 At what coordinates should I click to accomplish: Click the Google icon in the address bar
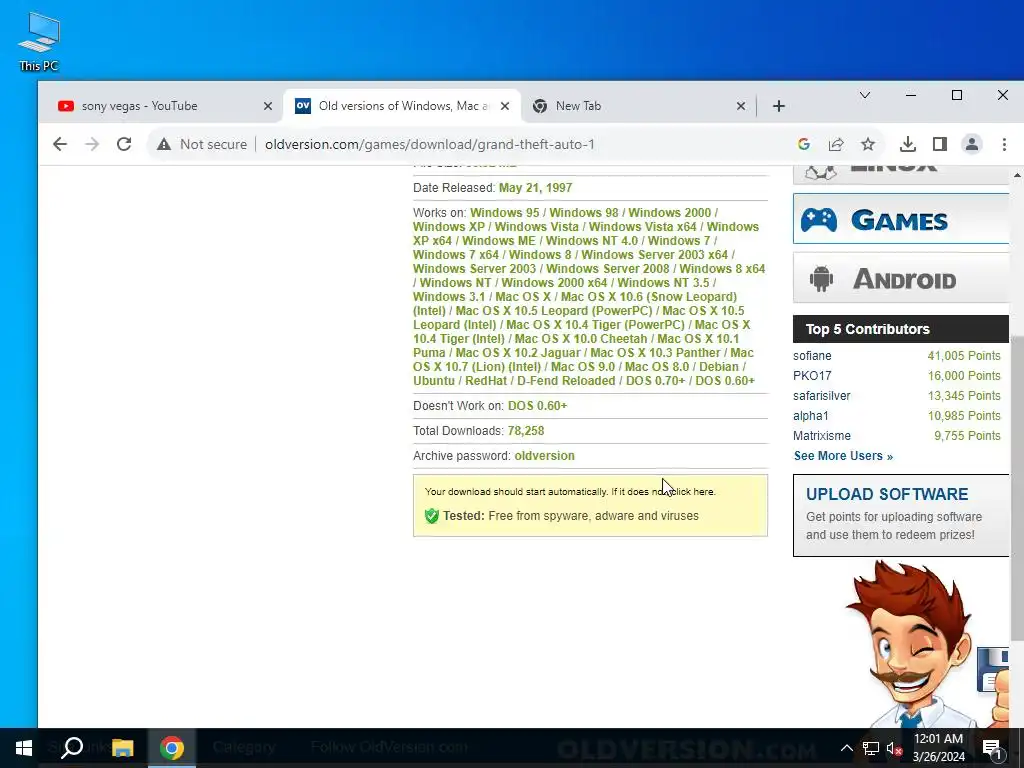click(x=804, y=144)
